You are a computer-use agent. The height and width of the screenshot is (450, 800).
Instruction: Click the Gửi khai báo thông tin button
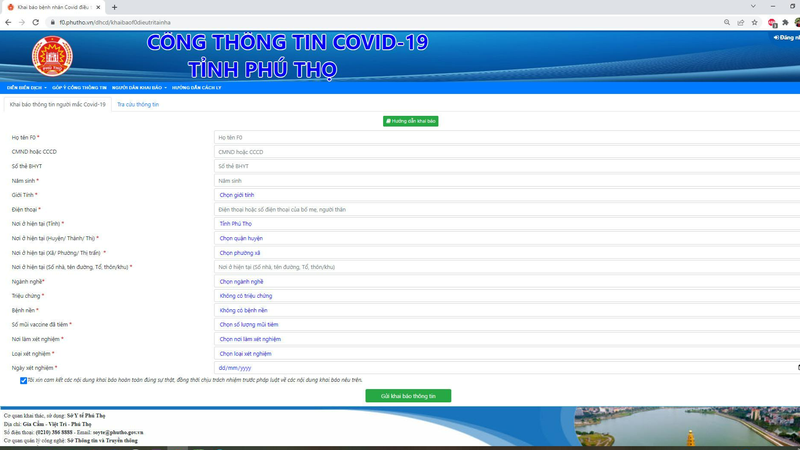408,396
